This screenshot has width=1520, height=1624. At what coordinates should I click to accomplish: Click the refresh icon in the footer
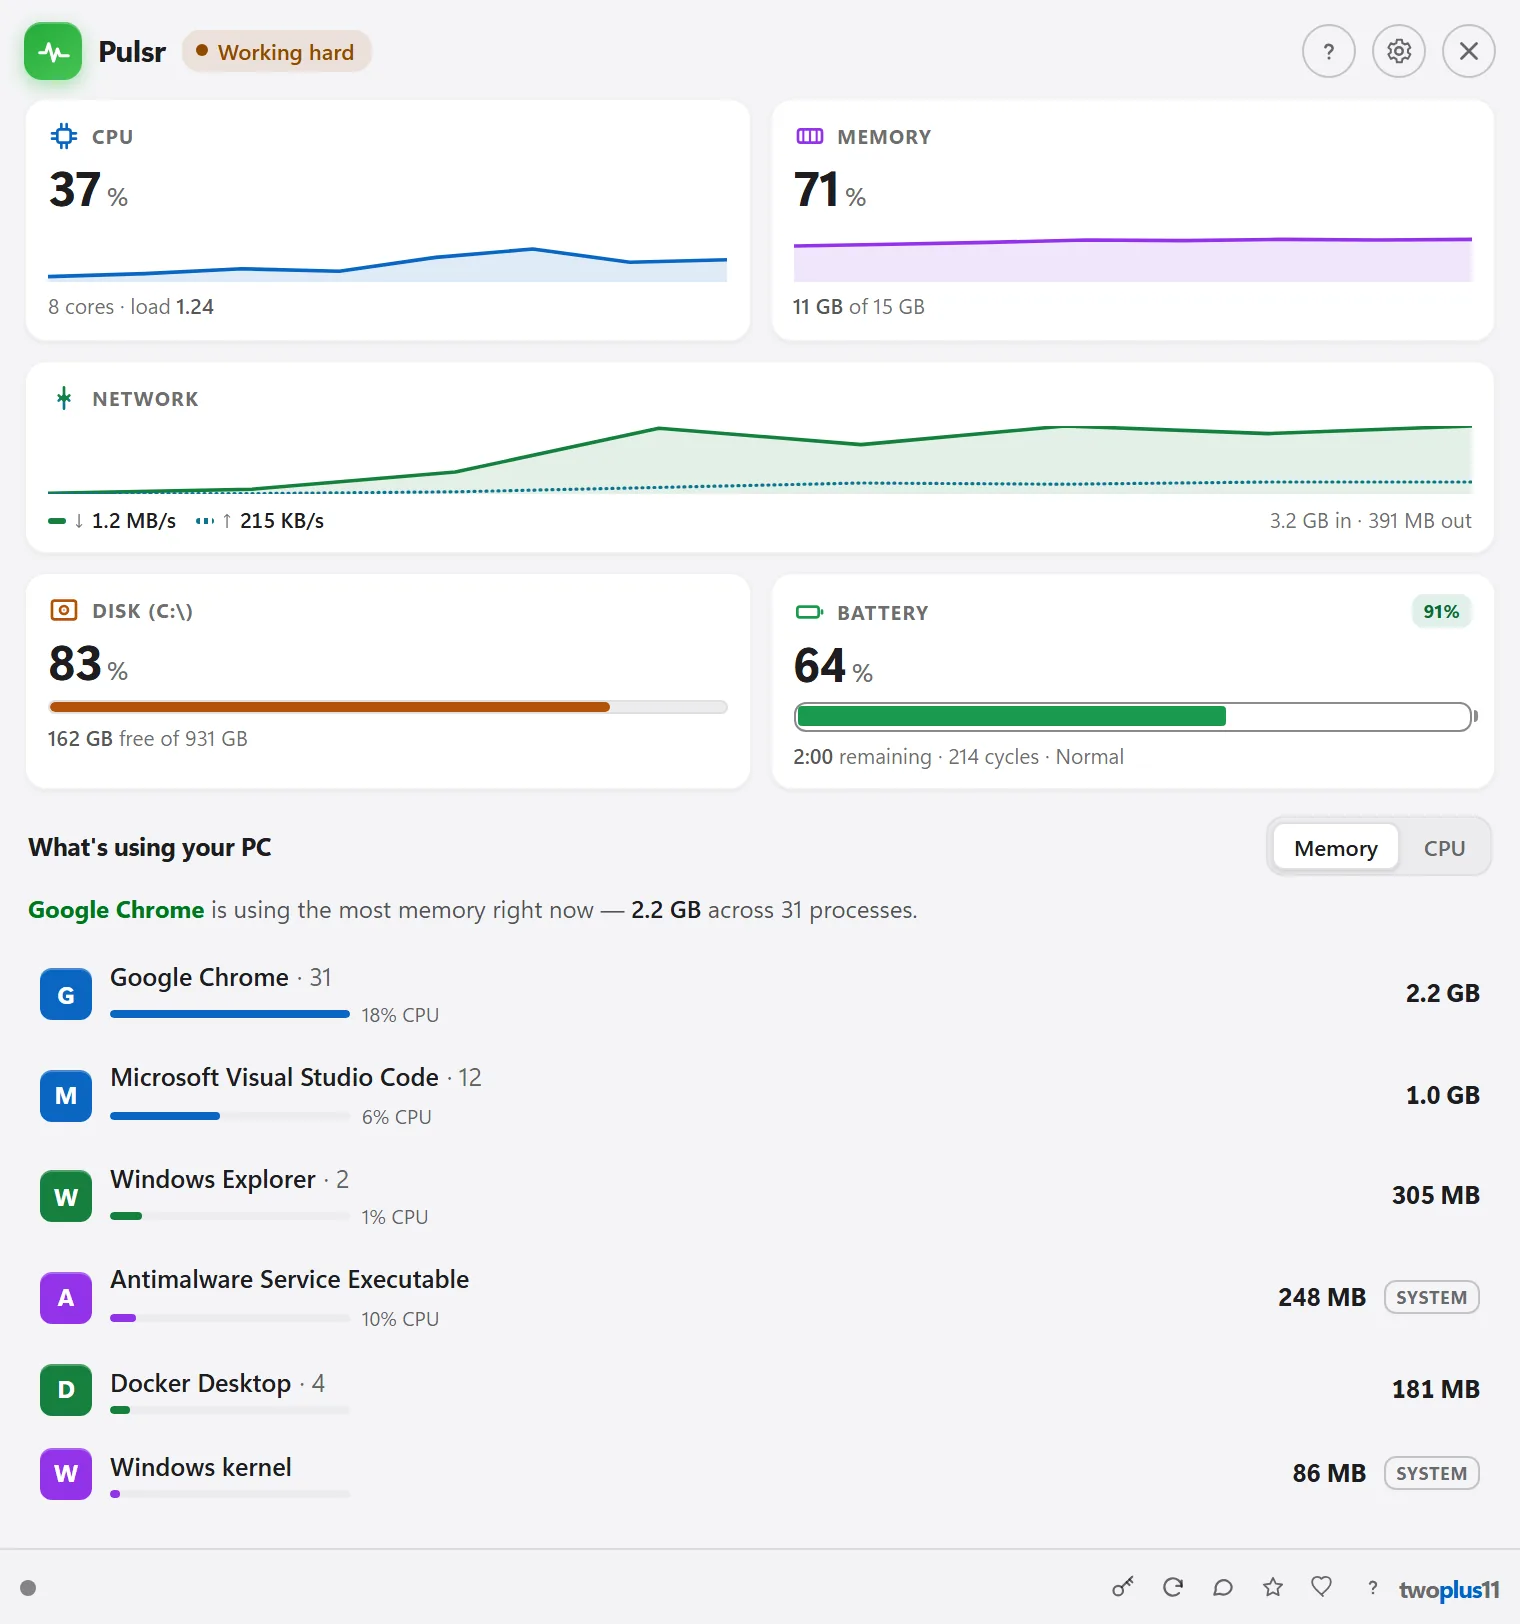click(1173, 1587)
